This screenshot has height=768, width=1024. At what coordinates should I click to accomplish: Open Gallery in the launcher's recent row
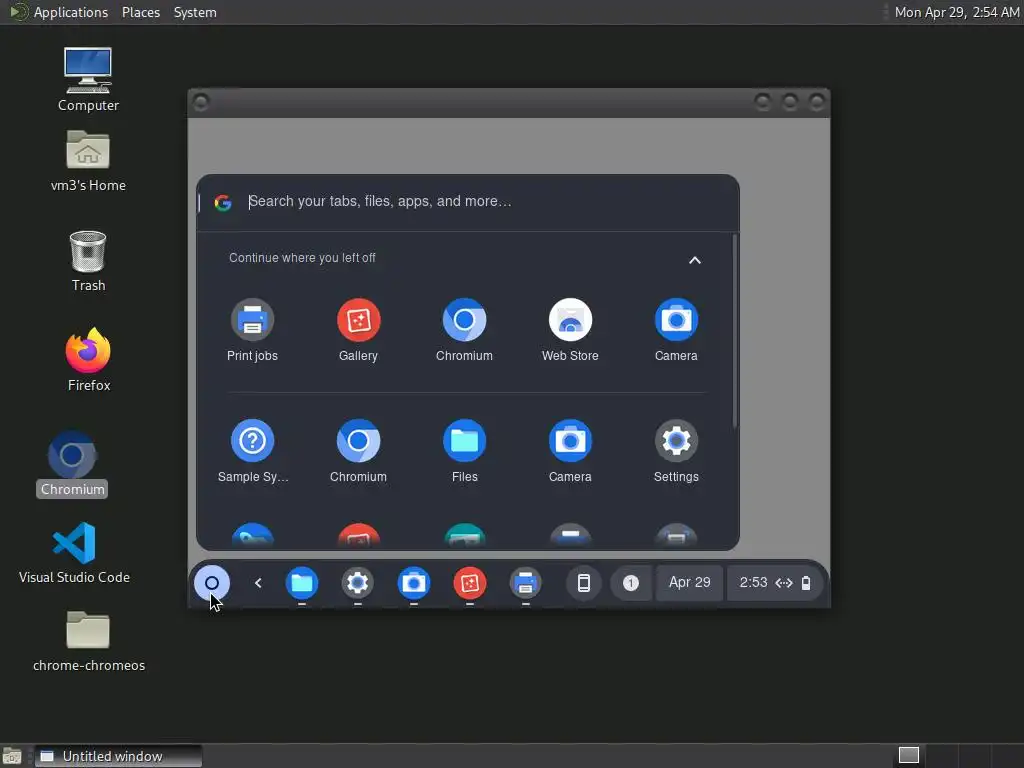tap(358, 330)
